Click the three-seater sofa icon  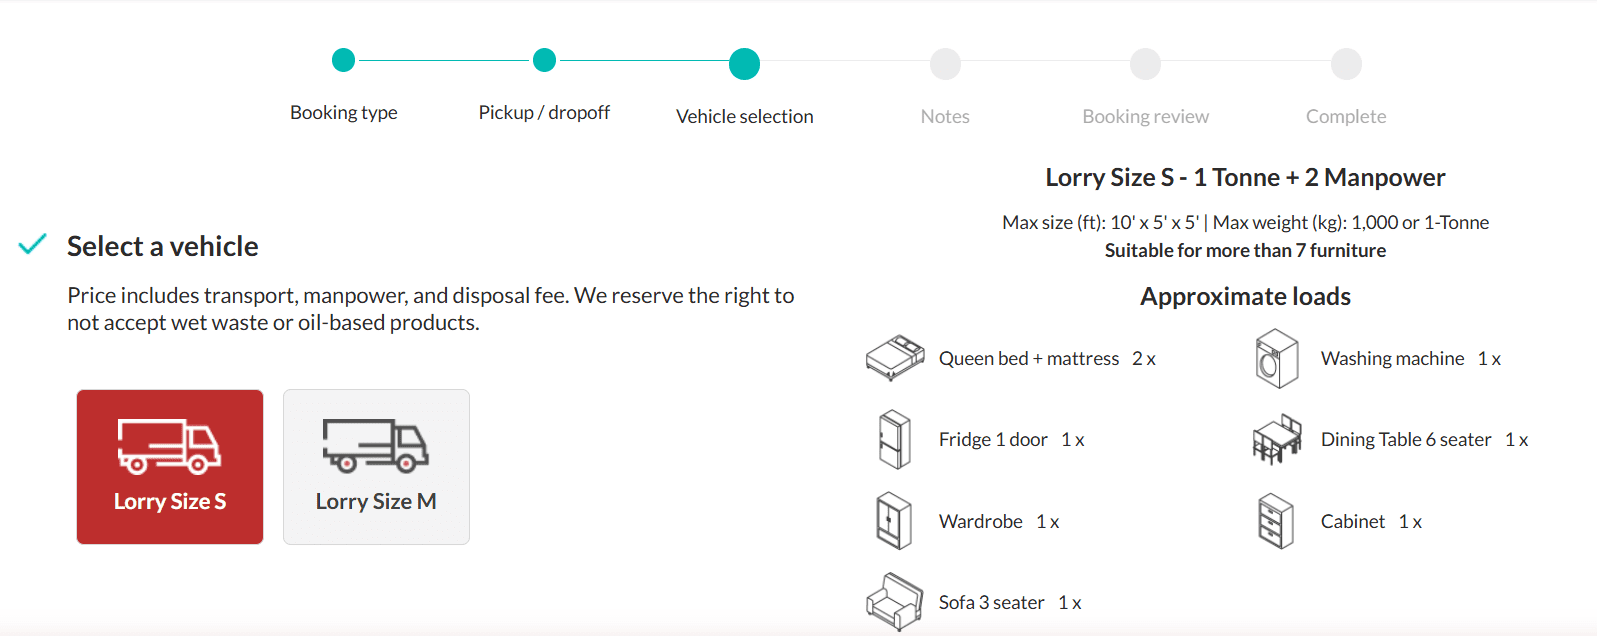(895, 602)
